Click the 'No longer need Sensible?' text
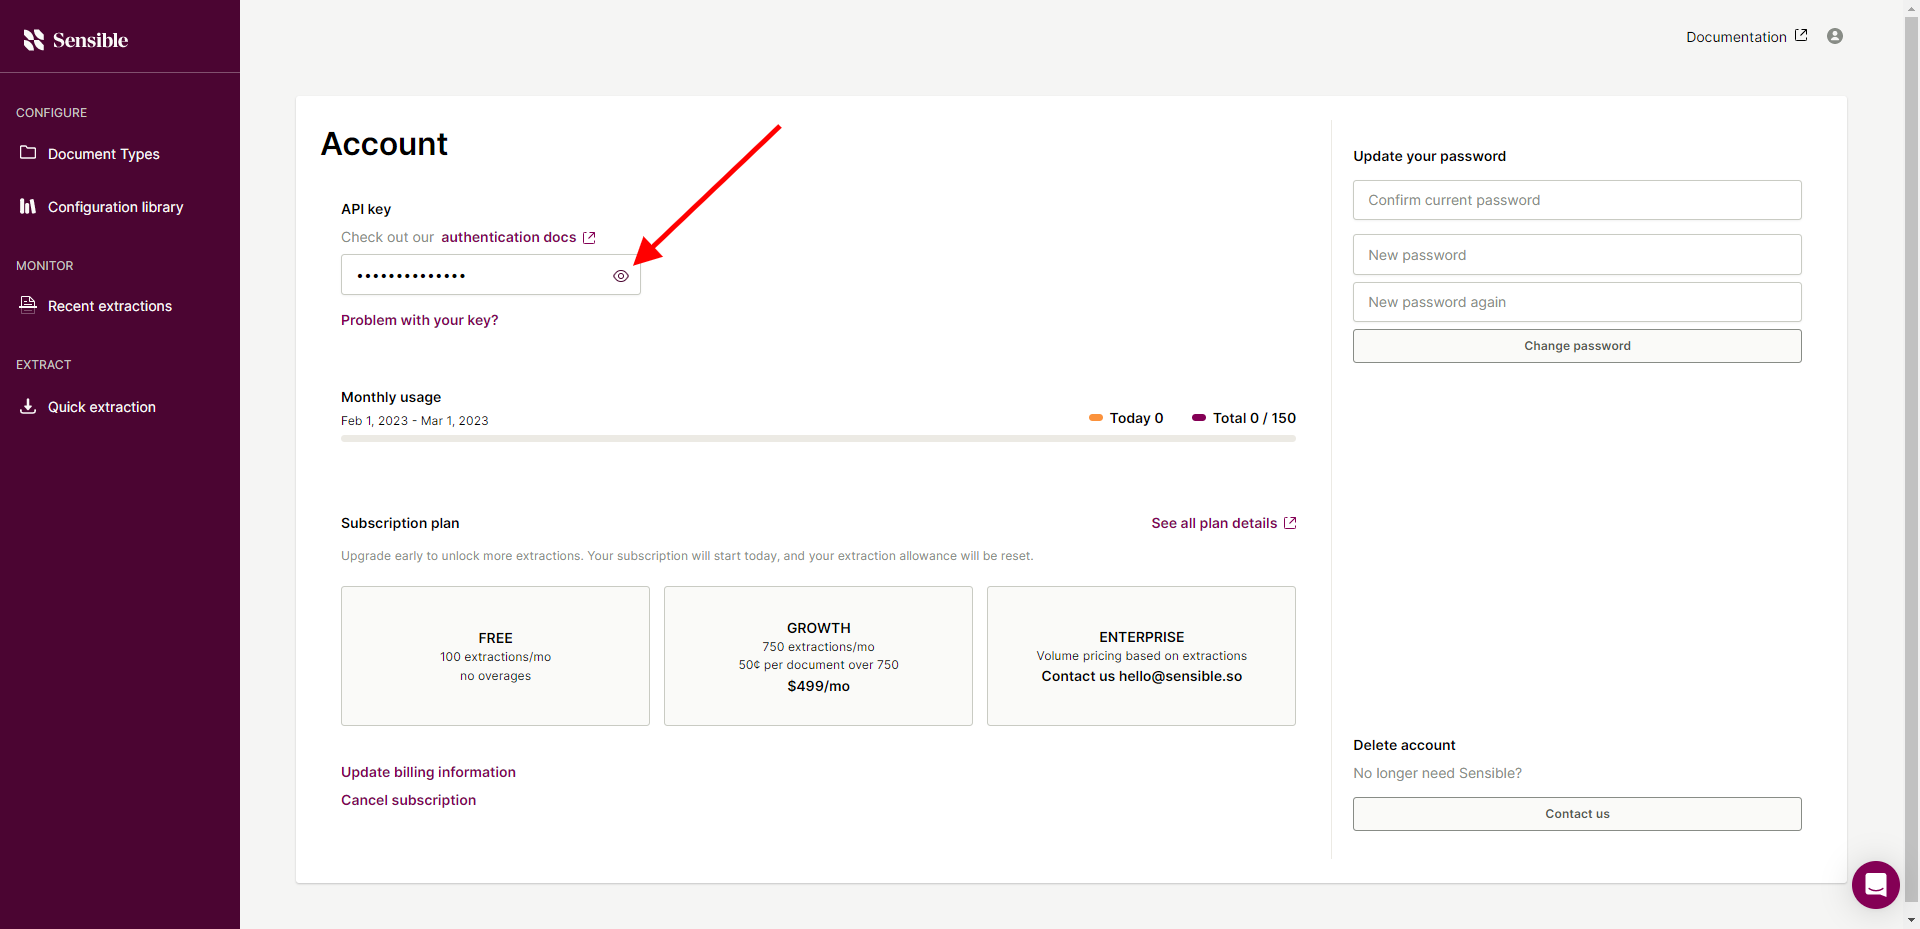The width and height of the screenshot is (1920, 929). coord(1437,773)
